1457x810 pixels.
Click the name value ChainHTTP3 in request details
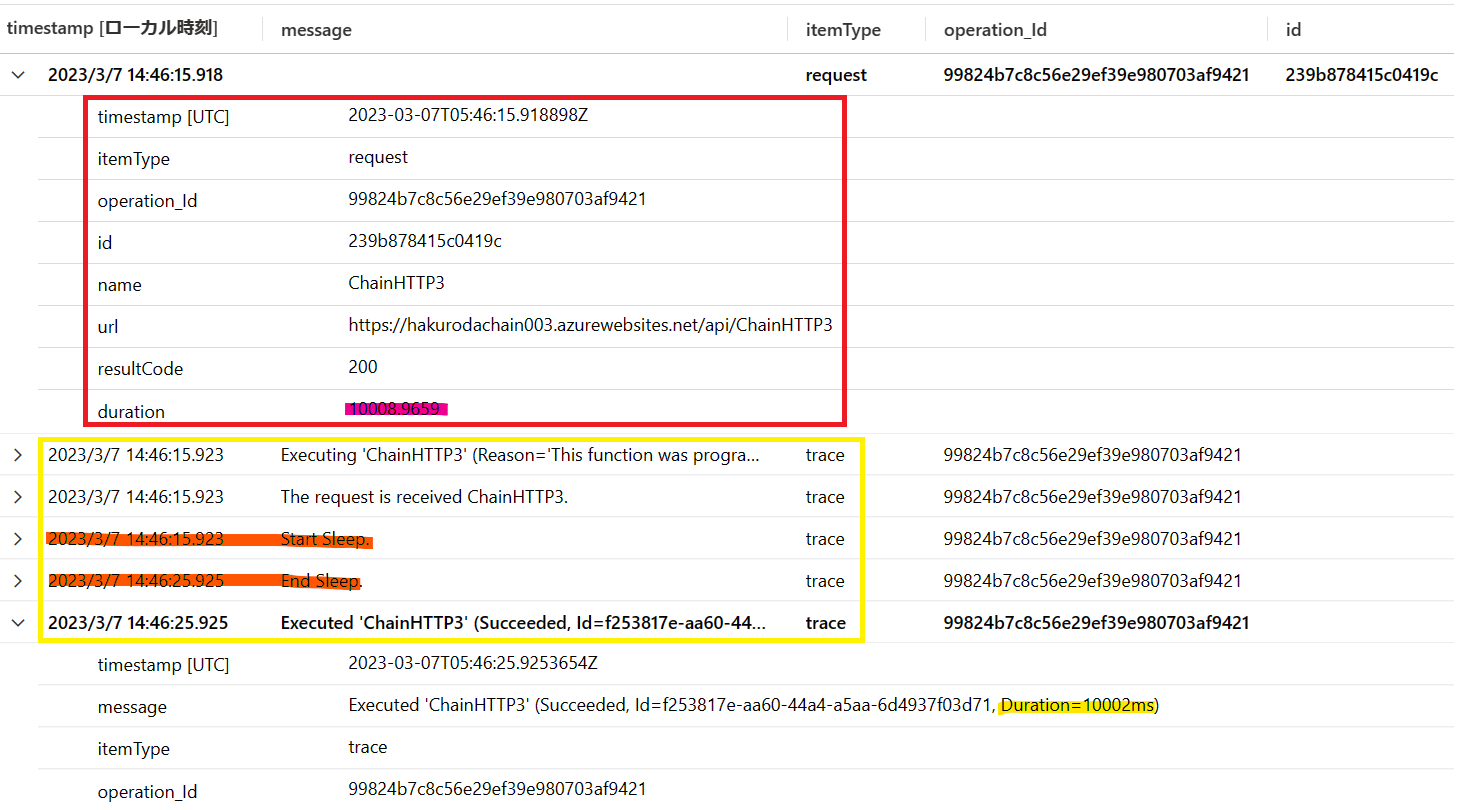396,283
